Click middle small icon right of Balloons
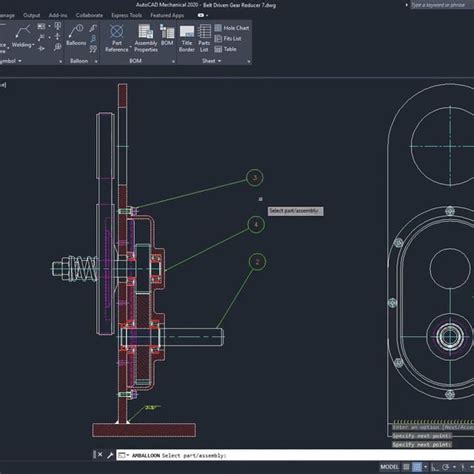The height and width of the screenshot is (474, 474). [93, 39]
